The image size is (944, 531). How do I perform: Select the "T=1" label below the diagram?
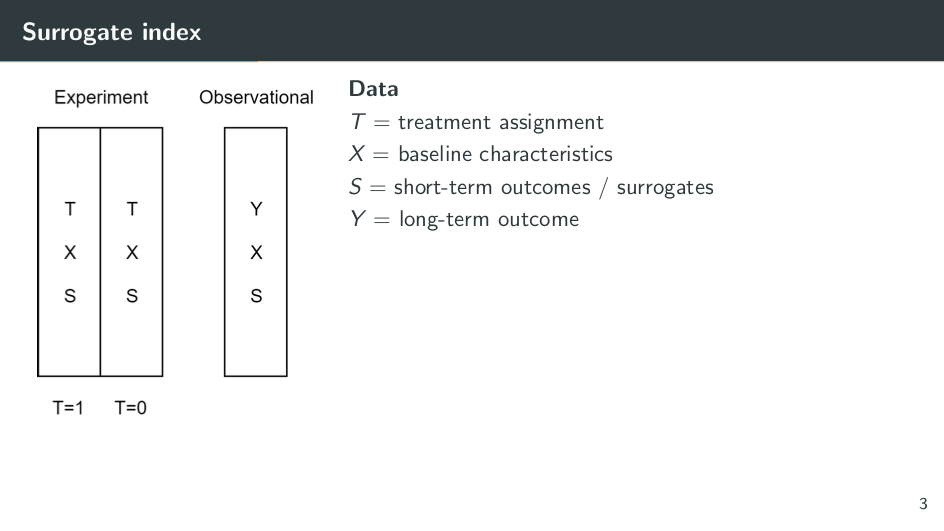tap(68, 408)
